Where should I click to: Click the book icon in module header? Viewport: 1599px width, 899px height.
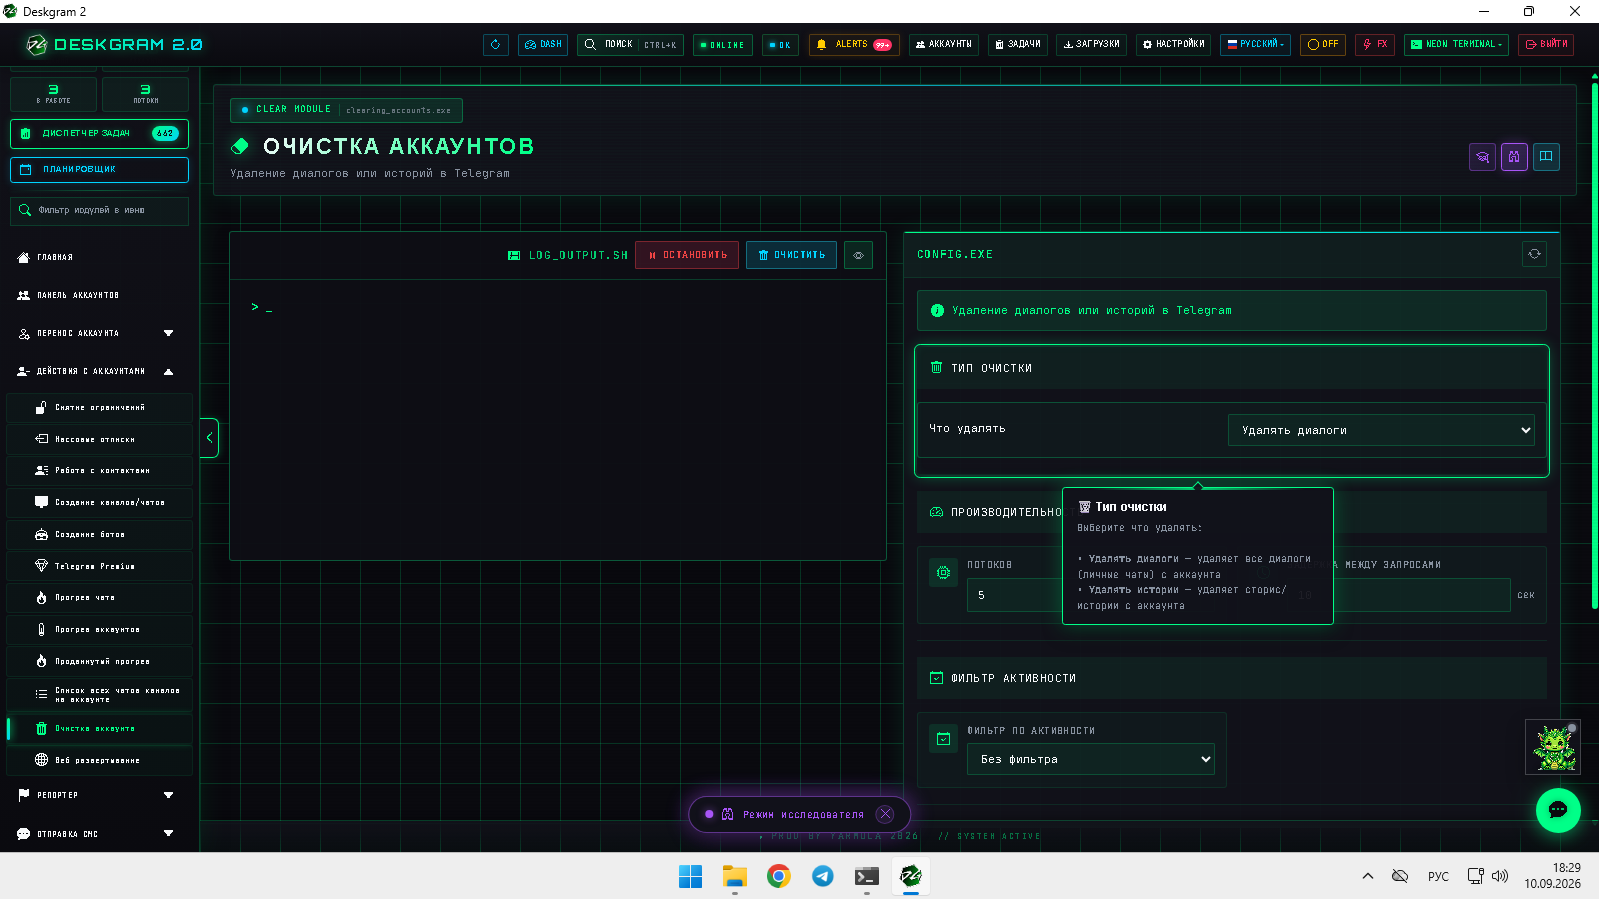point(1546,157)
